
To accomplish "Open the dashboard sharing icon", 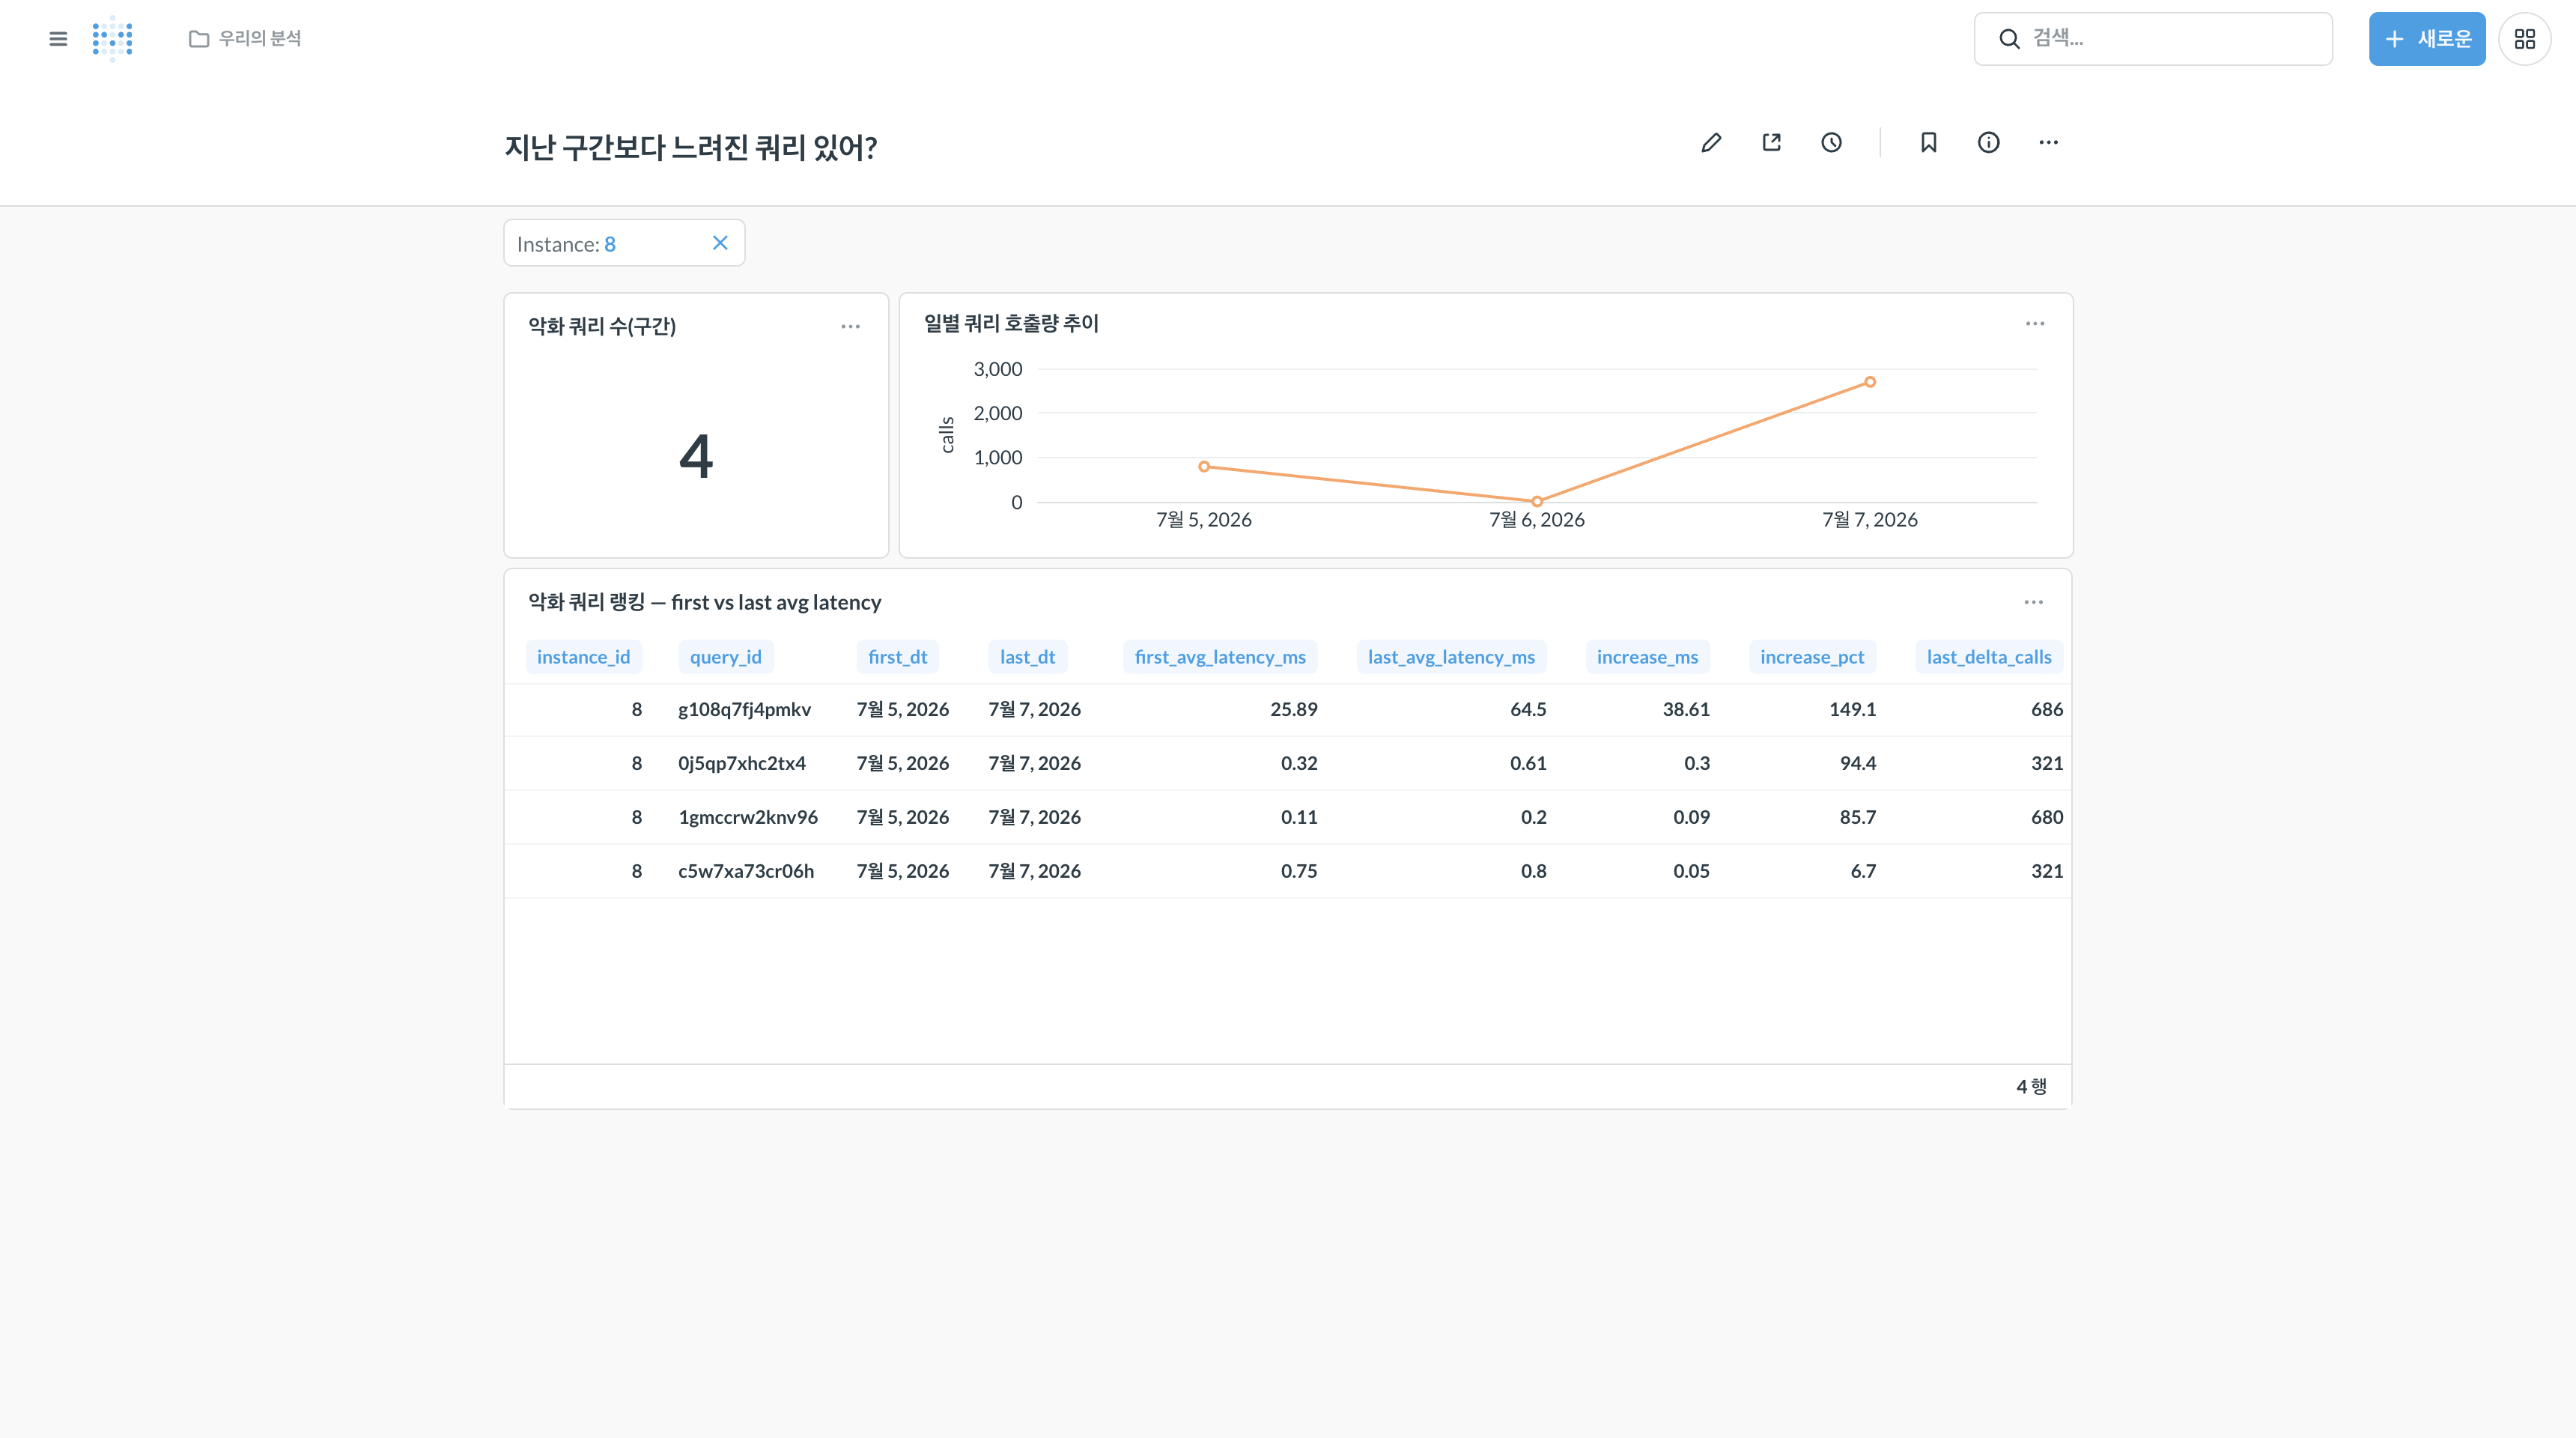I will [x=1771, y=143].
